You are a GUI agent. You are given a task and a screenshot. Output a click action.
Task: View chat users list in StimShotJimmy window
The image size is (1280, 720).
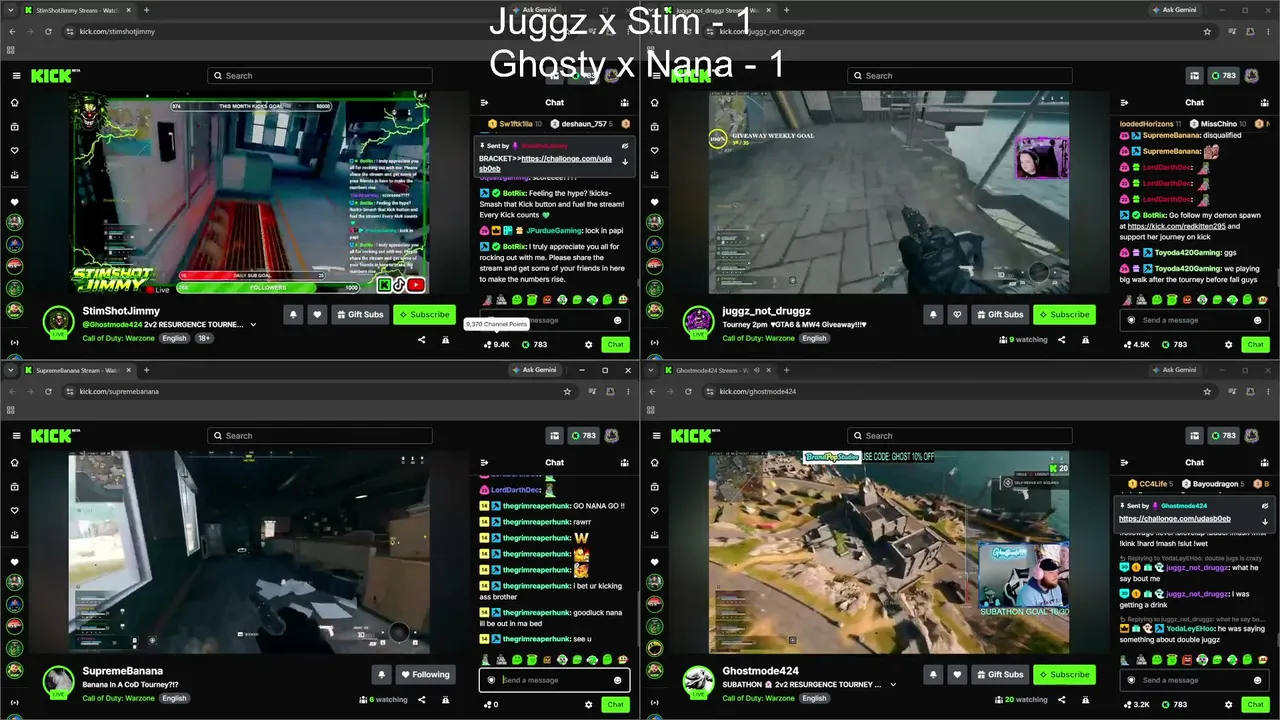point(625,102)
